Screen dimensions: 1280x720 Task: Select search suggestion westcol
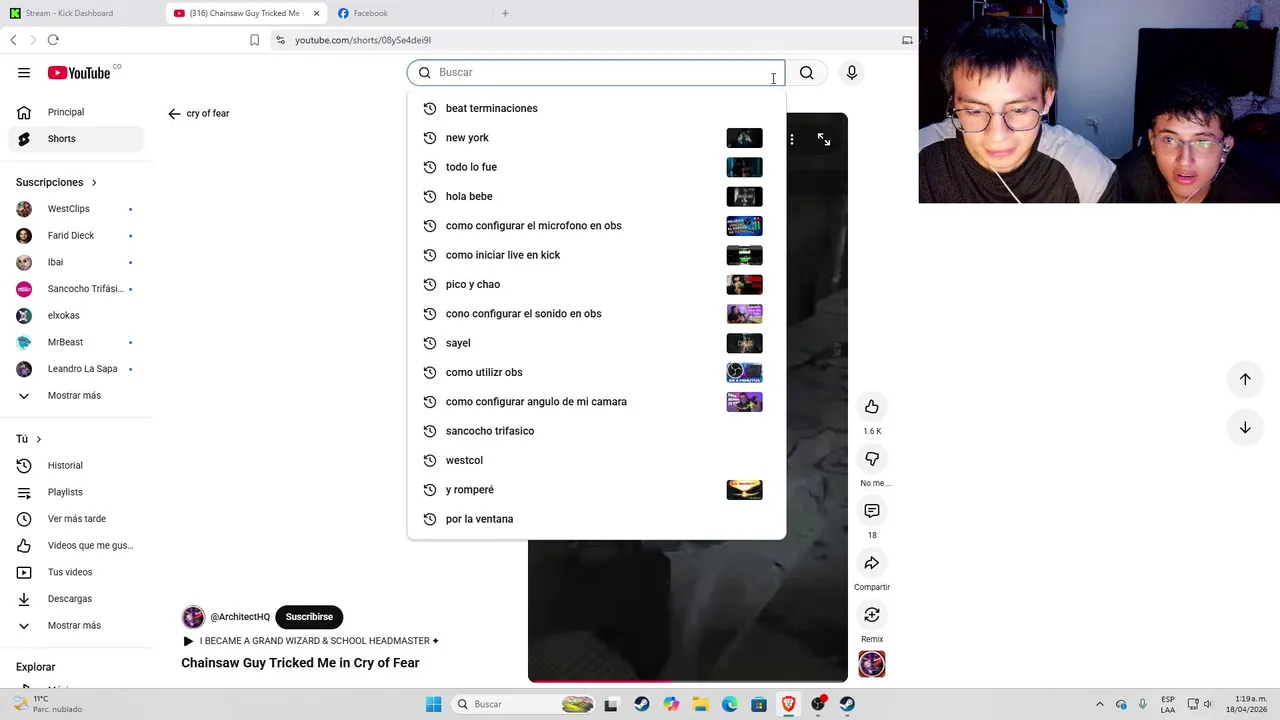596,460
